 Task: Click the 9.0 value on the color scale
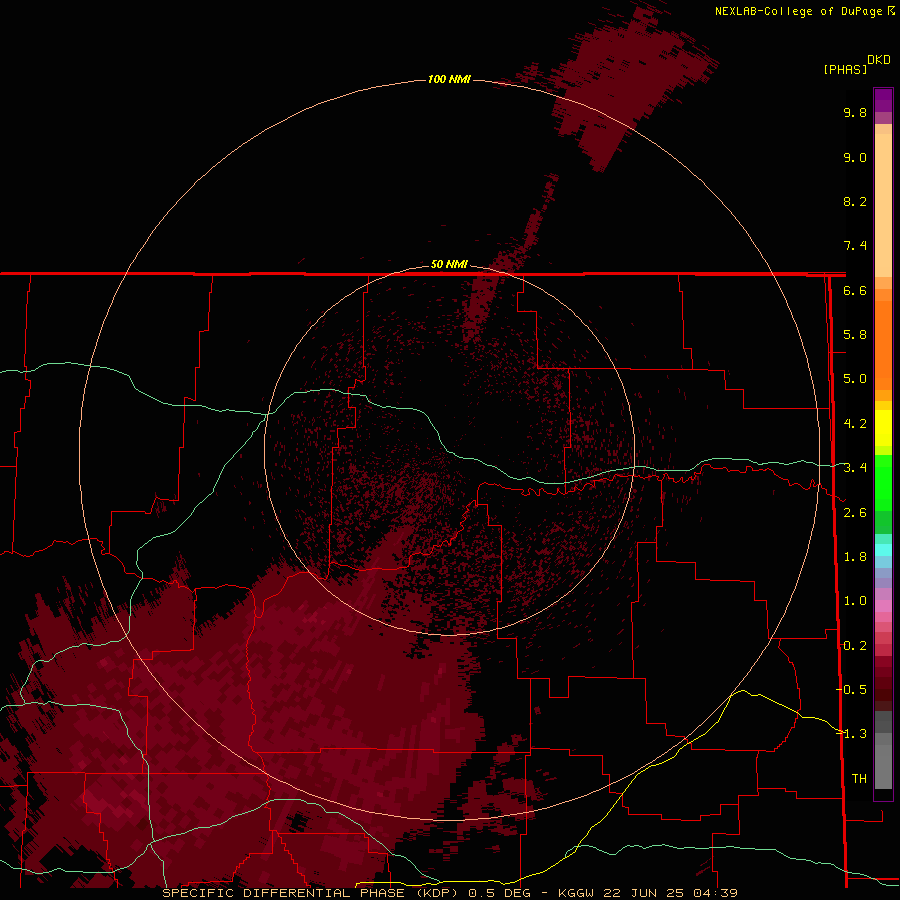855,157
